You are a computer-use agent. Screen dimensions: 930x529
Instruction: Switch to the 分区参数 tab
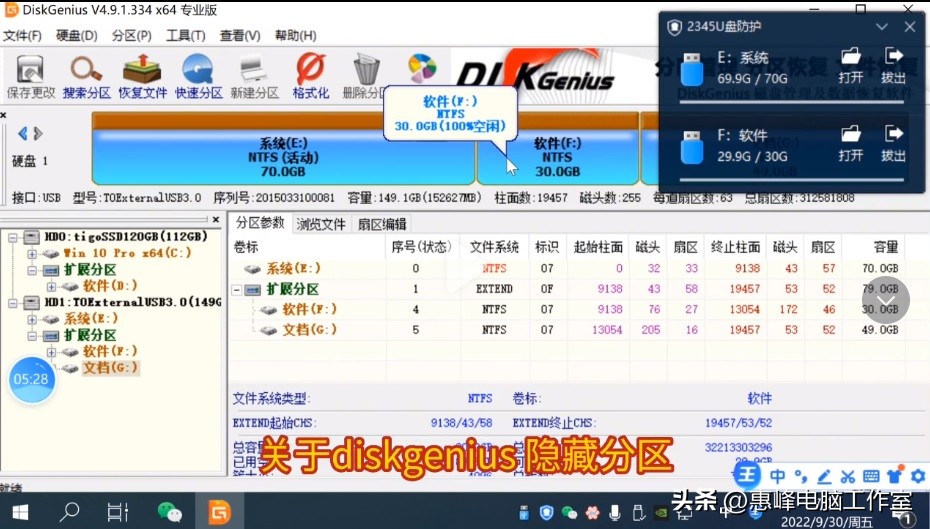point(260,223)
